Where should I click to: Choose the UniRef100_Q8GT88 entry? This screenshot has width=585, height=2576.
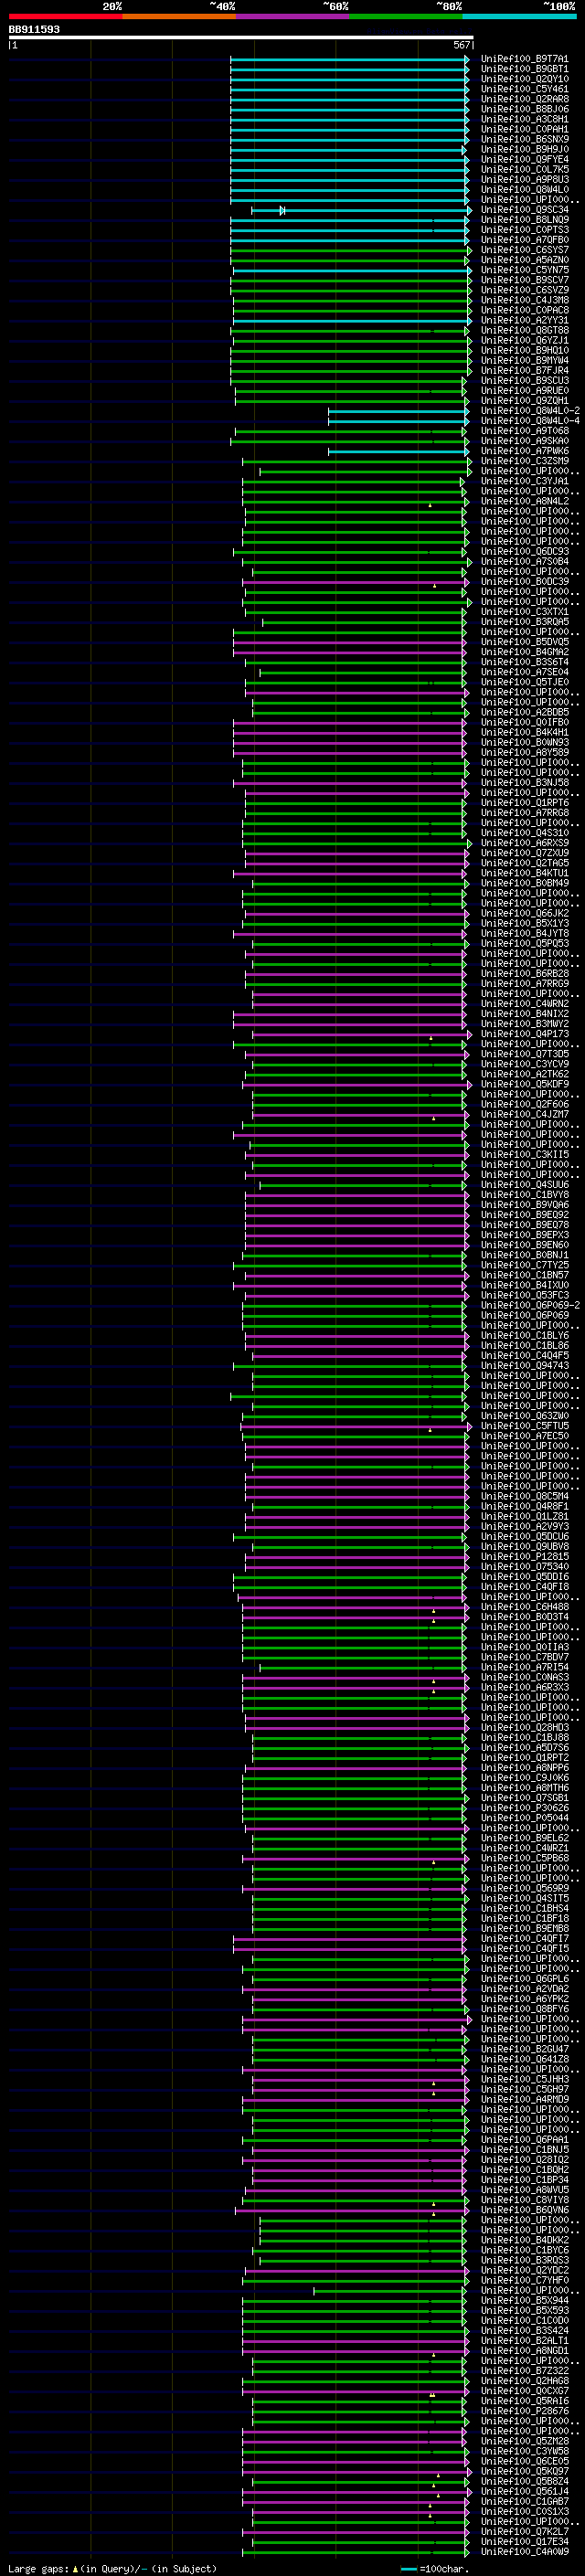[x=525, y=330]
